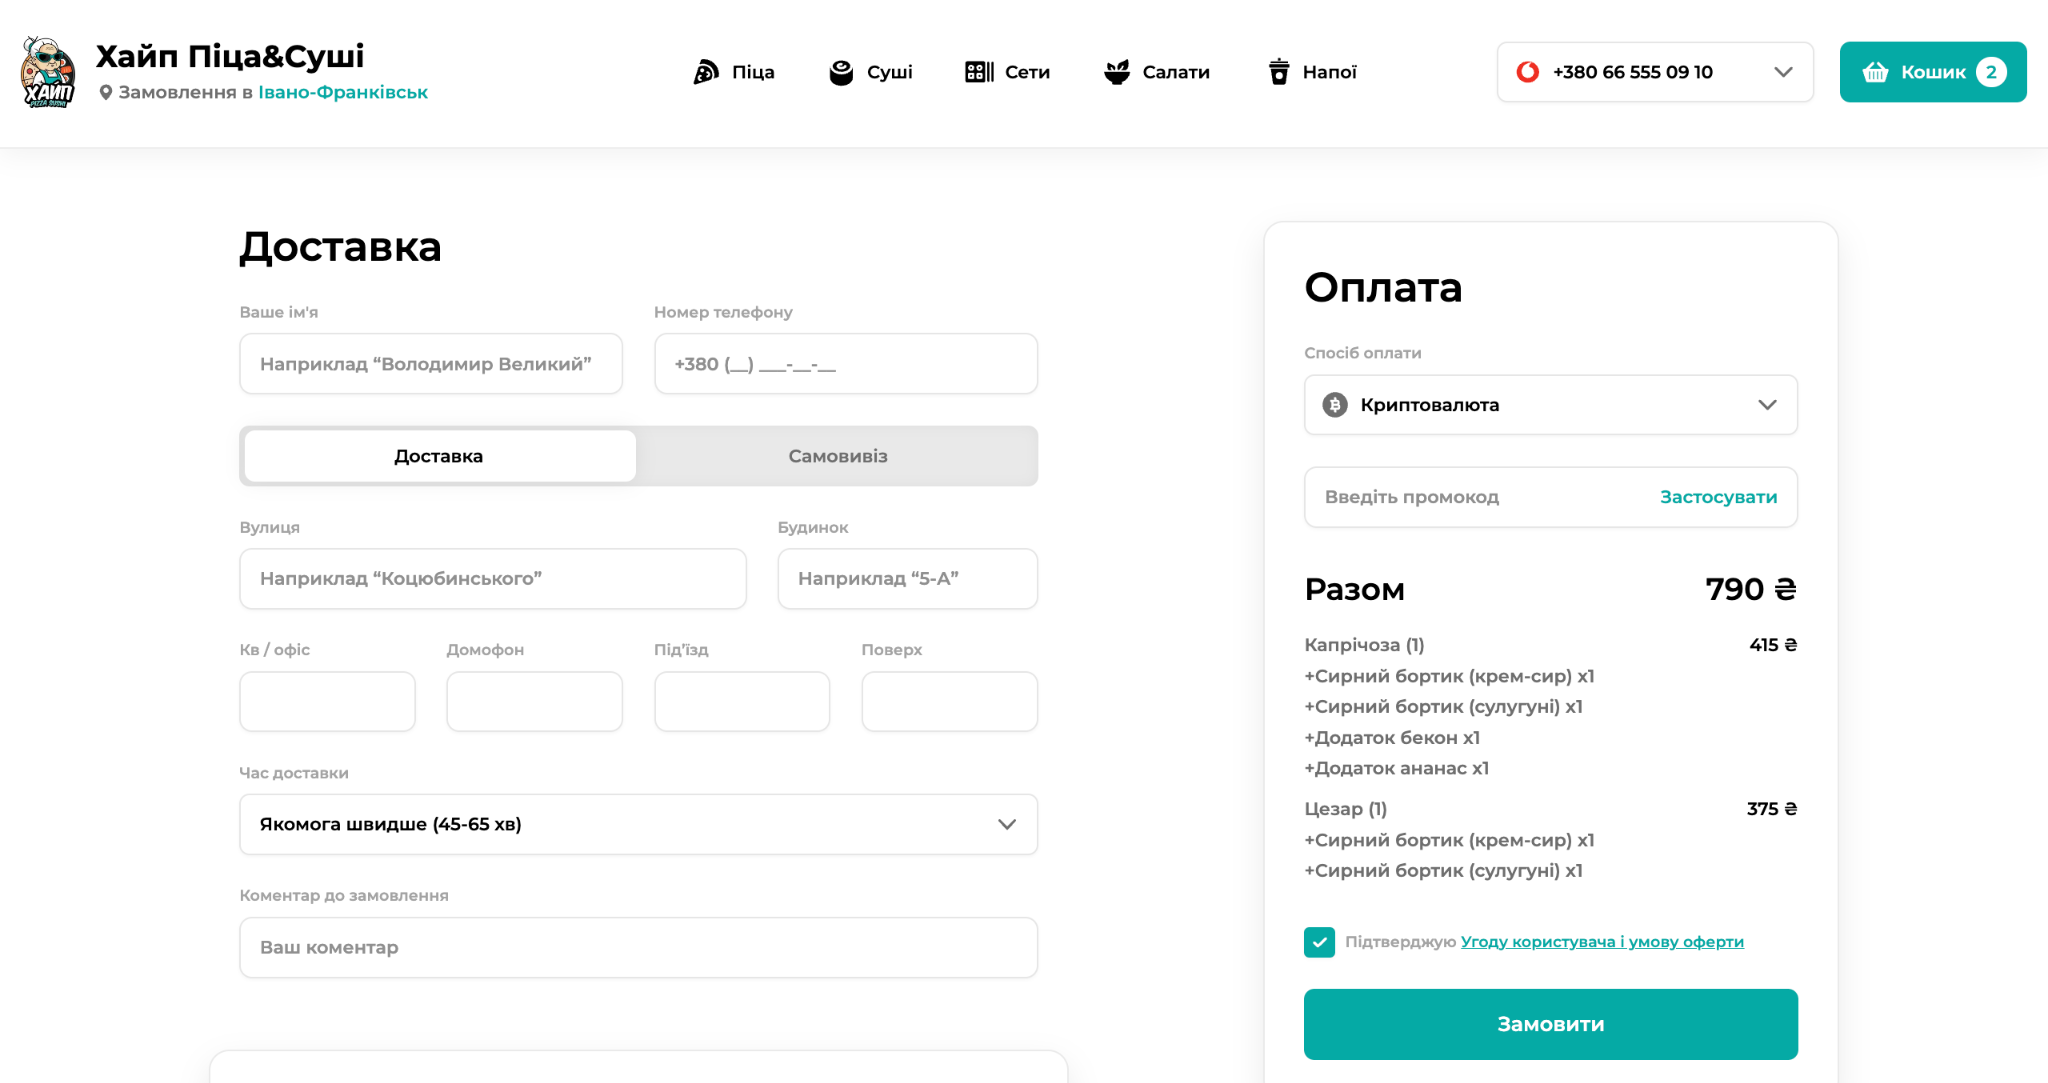Open the Салати menu item
Viewport: 2048px width, 1083px height.
pyautogui.click(x=1175, y=72)
